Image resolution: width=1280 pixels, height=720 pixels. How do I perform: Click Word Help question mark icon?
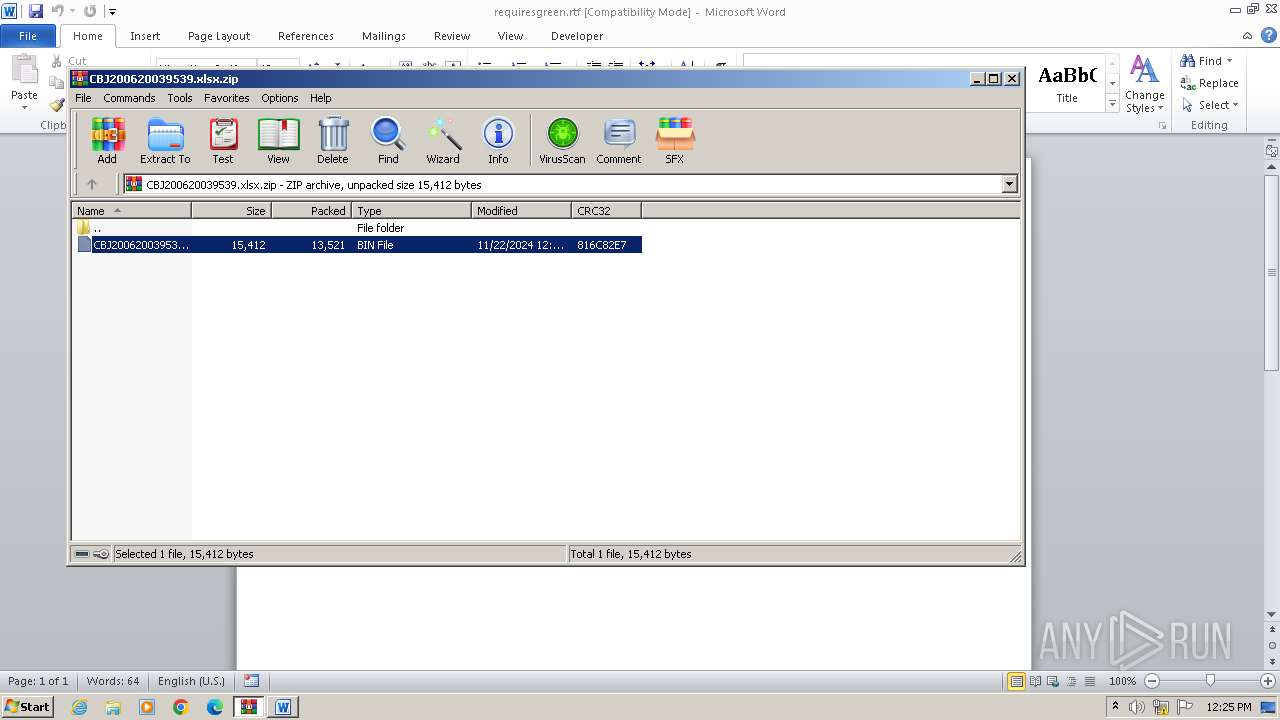[x=1269, y=35]
